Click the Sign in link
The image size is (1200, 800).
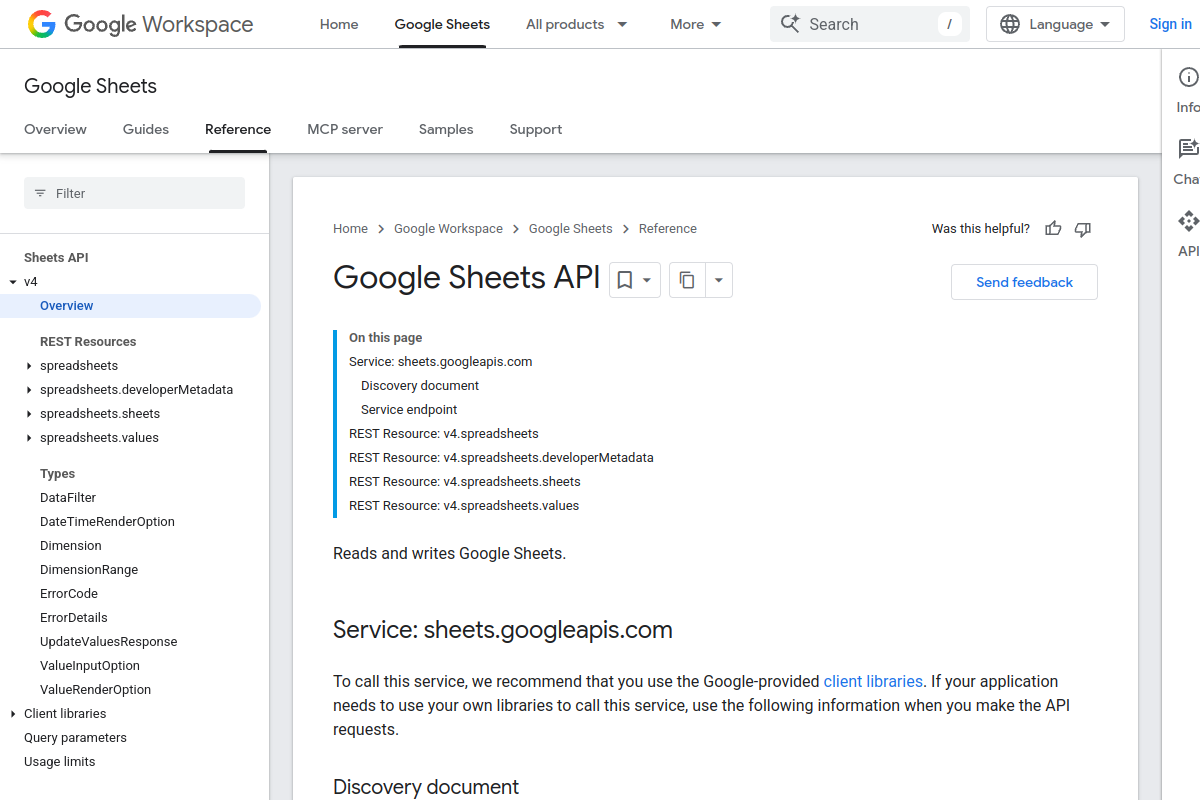(x=1170, y=24)
